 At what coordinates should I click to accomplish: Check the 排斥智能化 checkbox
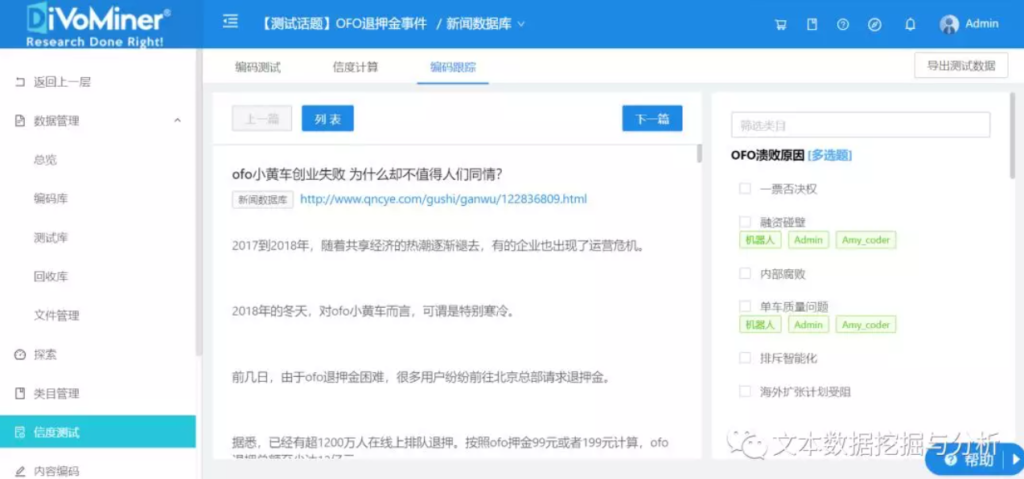(744, 358)
